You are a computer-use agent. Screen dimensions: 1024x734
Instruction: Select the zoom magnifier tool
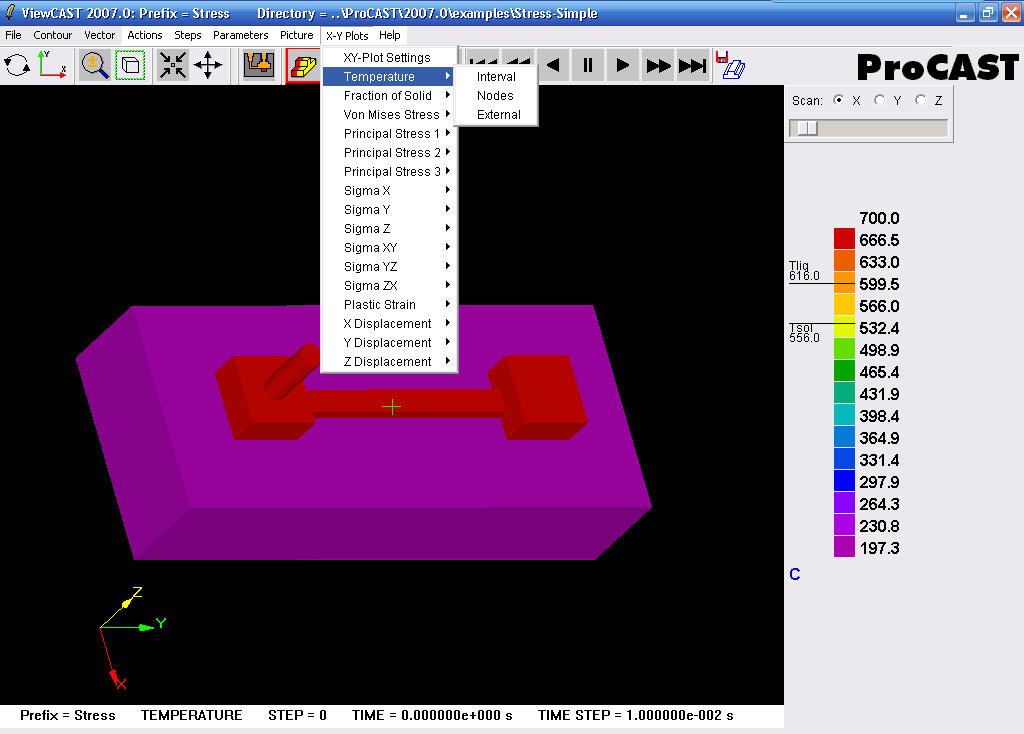tap(95, 65)
